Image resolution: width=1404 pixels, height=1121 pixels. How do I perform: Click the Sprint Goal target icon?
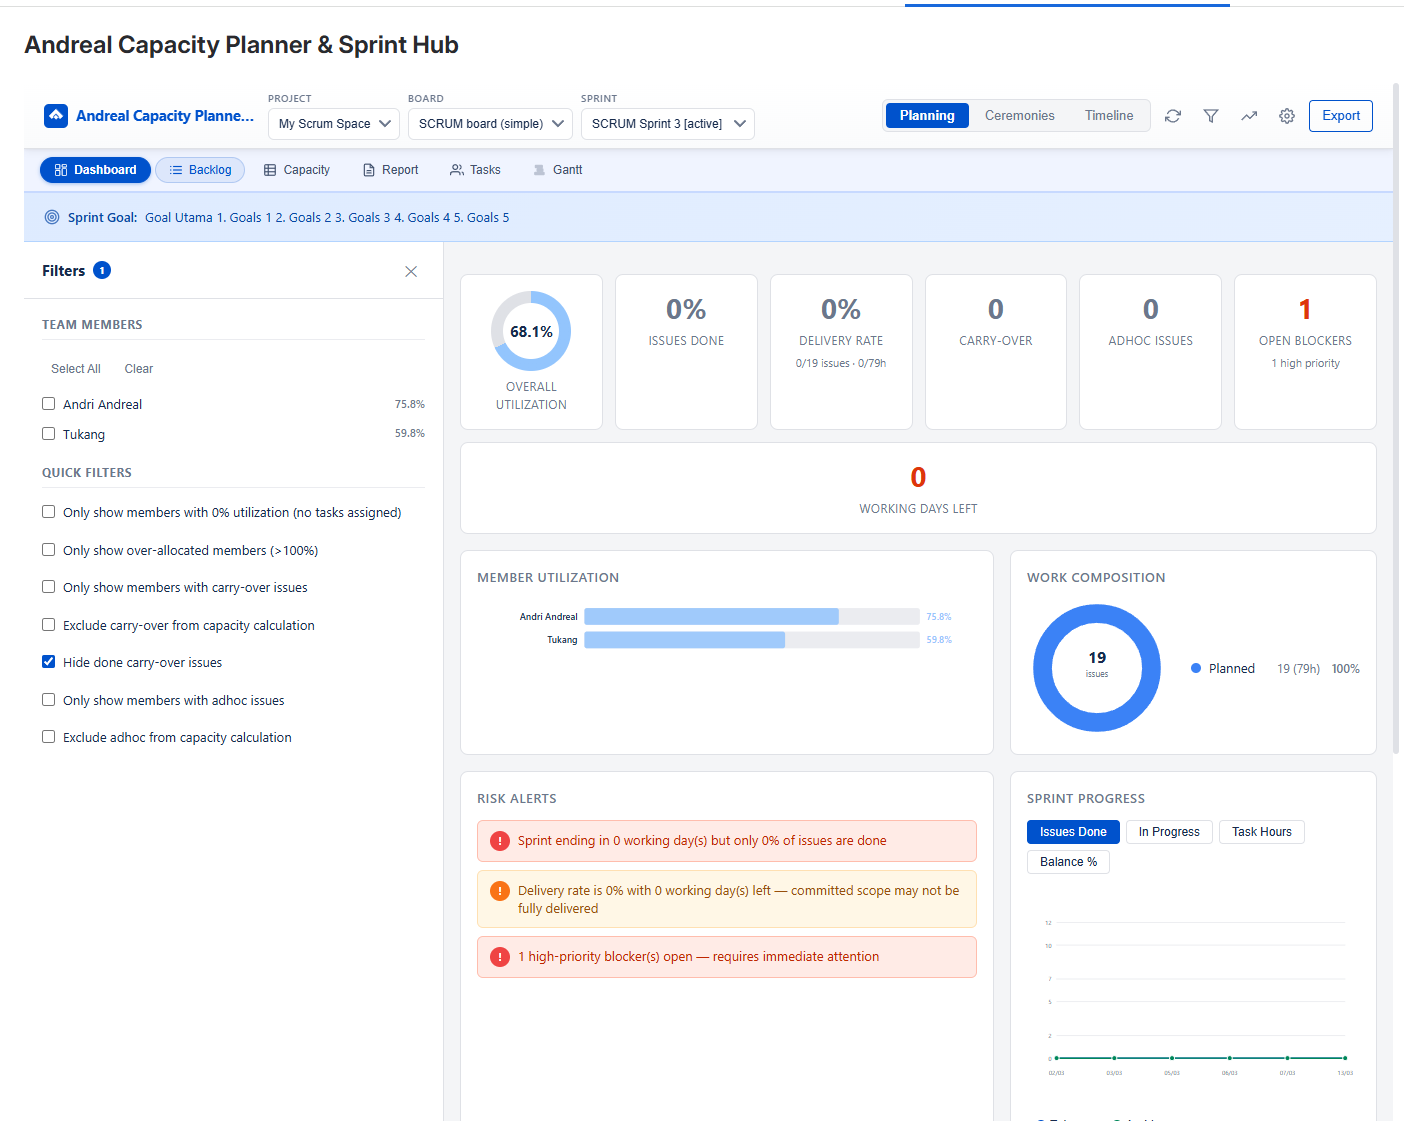52,217
